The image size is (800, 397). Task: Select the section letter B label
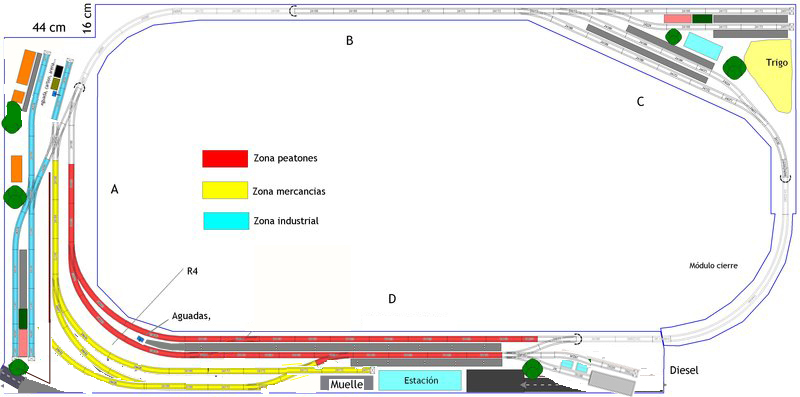(349, 41)
